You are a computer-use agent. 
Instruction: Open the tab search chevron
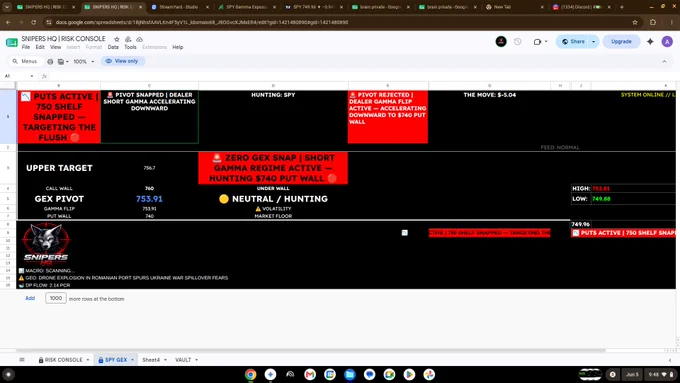pyautogui.click(x=7, y=7)
